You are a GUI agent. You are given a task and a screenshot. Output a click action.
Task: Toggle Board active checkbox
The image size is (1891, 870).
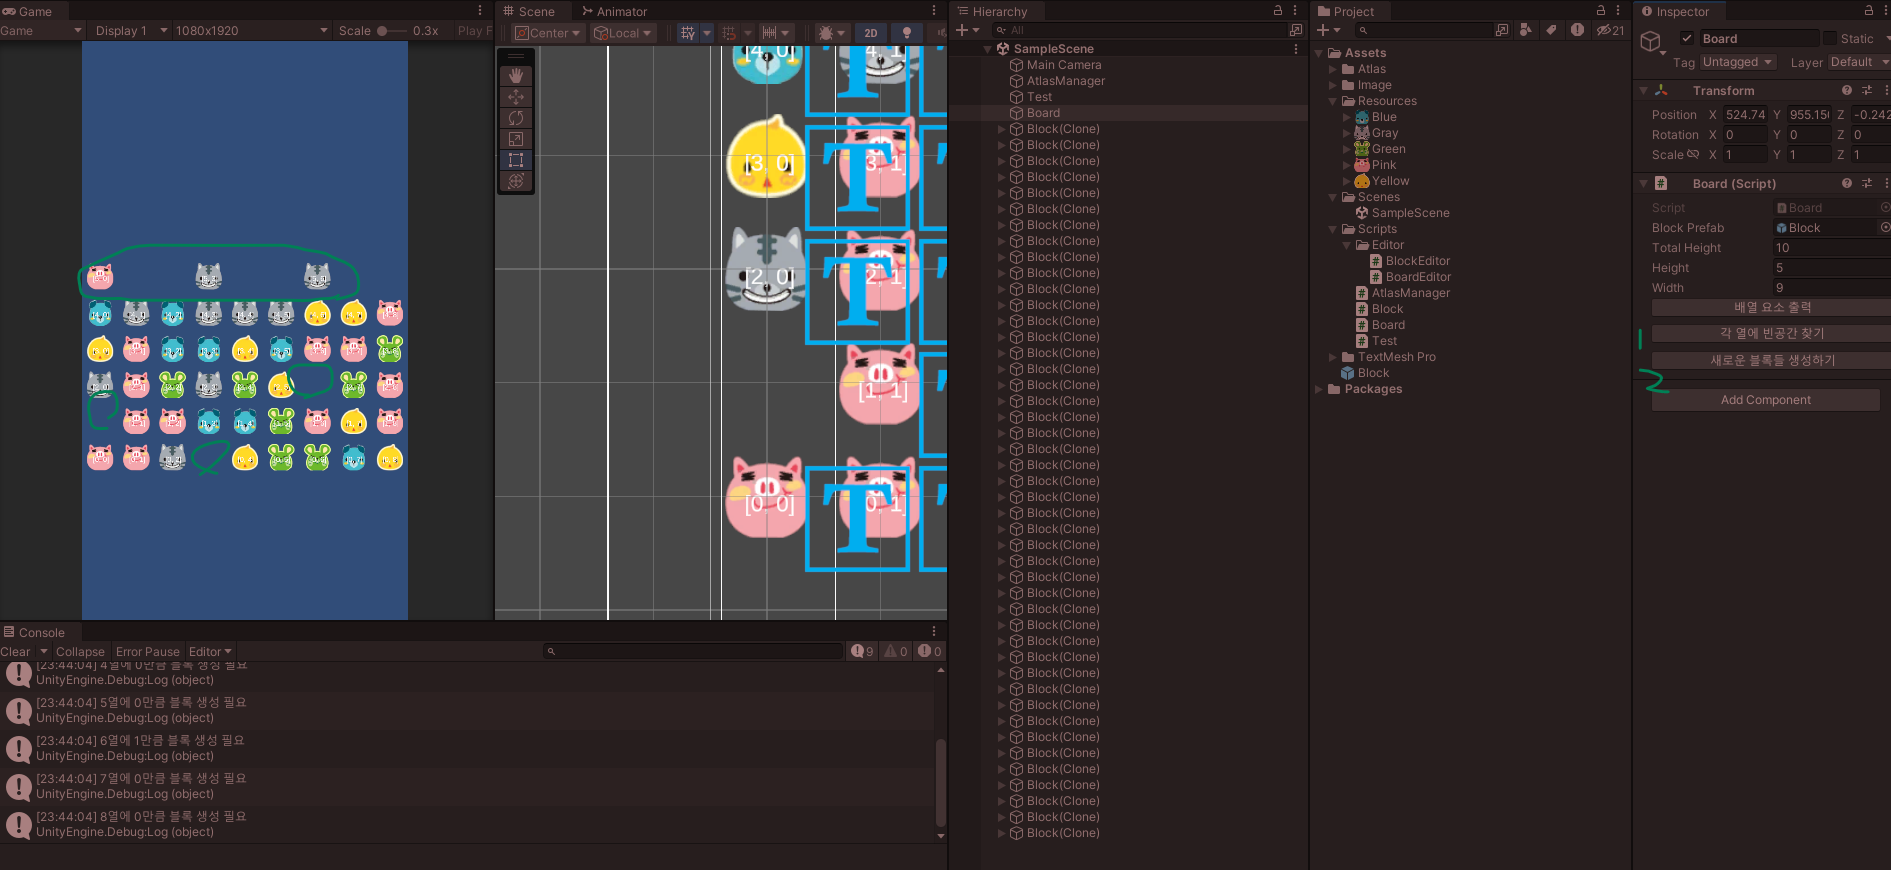click(x=1687, y=38)
